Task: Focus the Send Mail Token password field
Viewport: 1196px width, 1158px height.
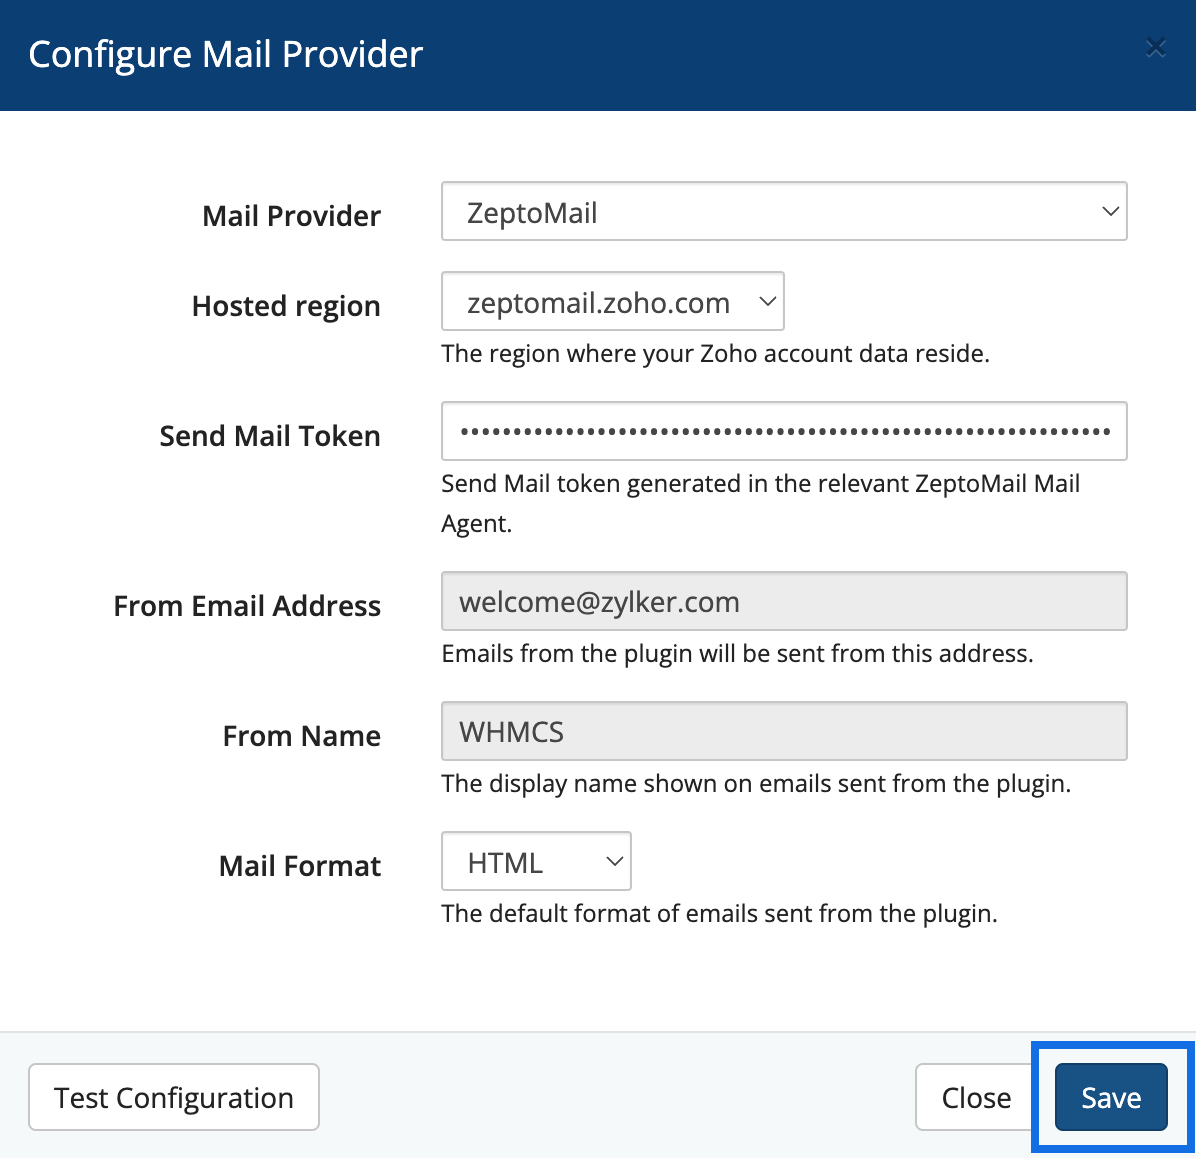Action: 783,432
